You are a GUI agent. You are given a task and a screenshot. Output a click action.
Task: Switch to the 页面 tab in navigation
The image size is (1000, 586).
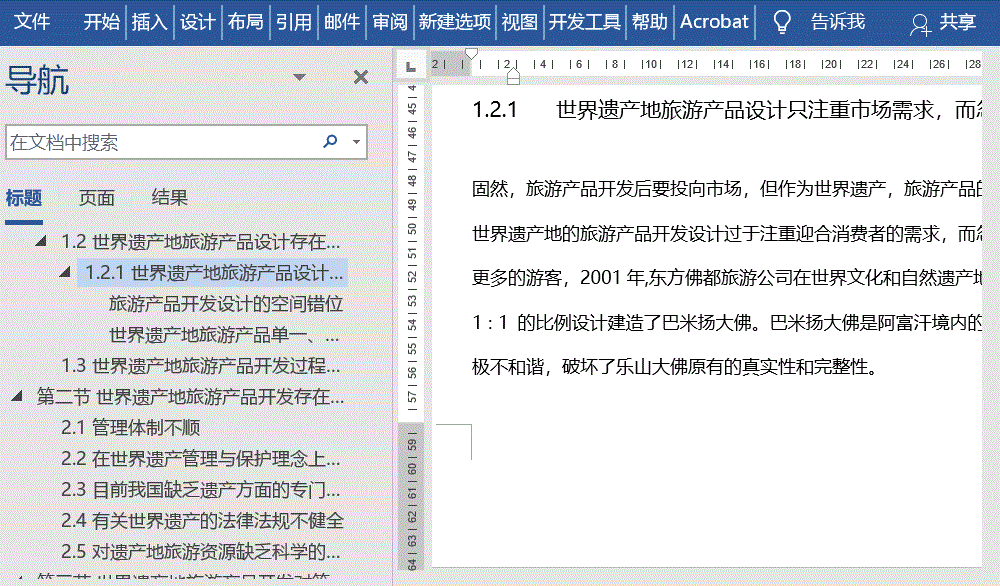coord(95,197)
